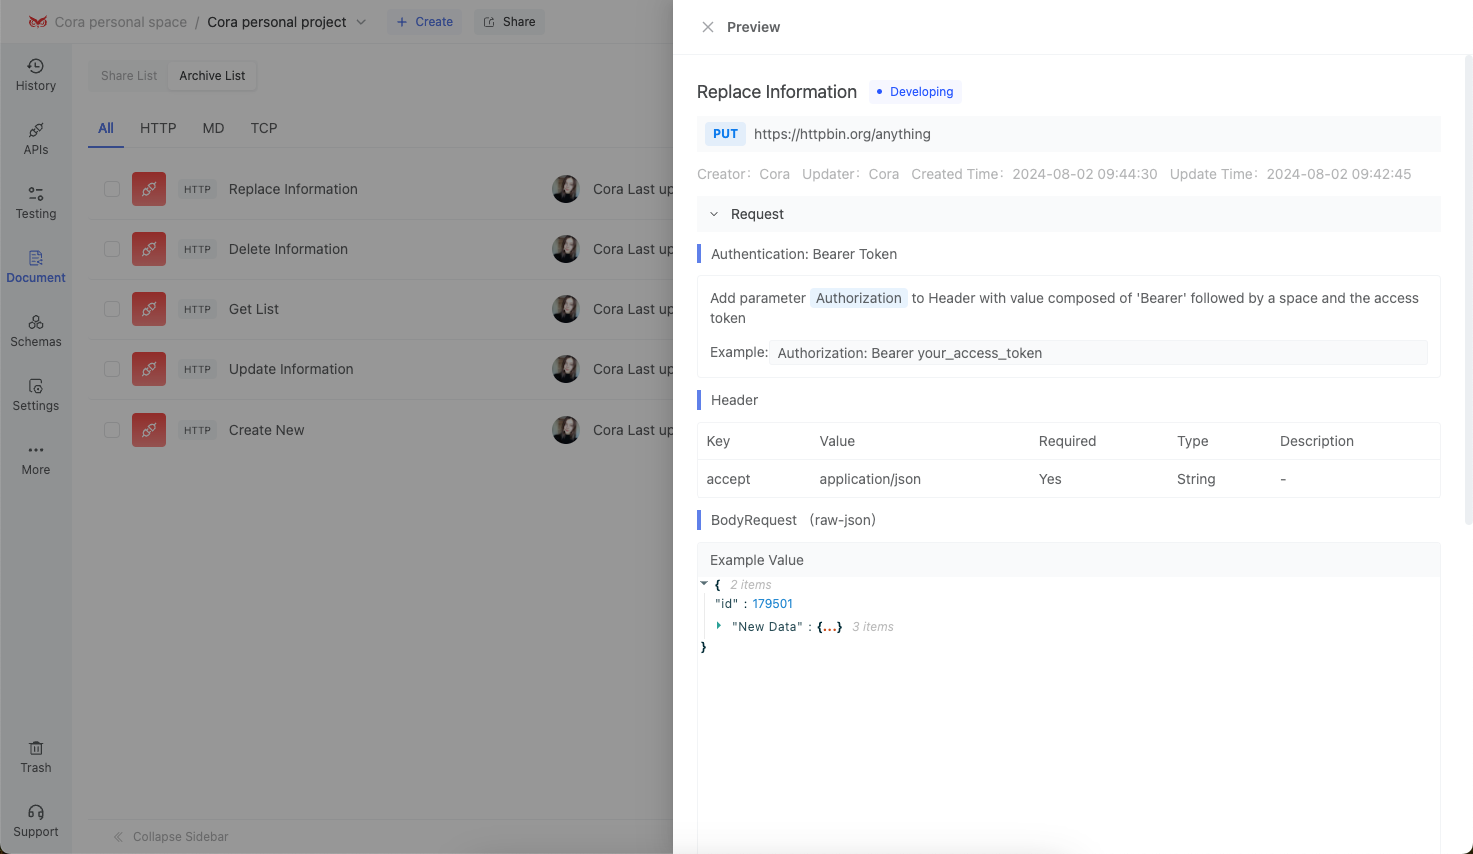This screenshot has width=1473, height=854.
Task: Open the Update Information document
Action: pos(291,369)
